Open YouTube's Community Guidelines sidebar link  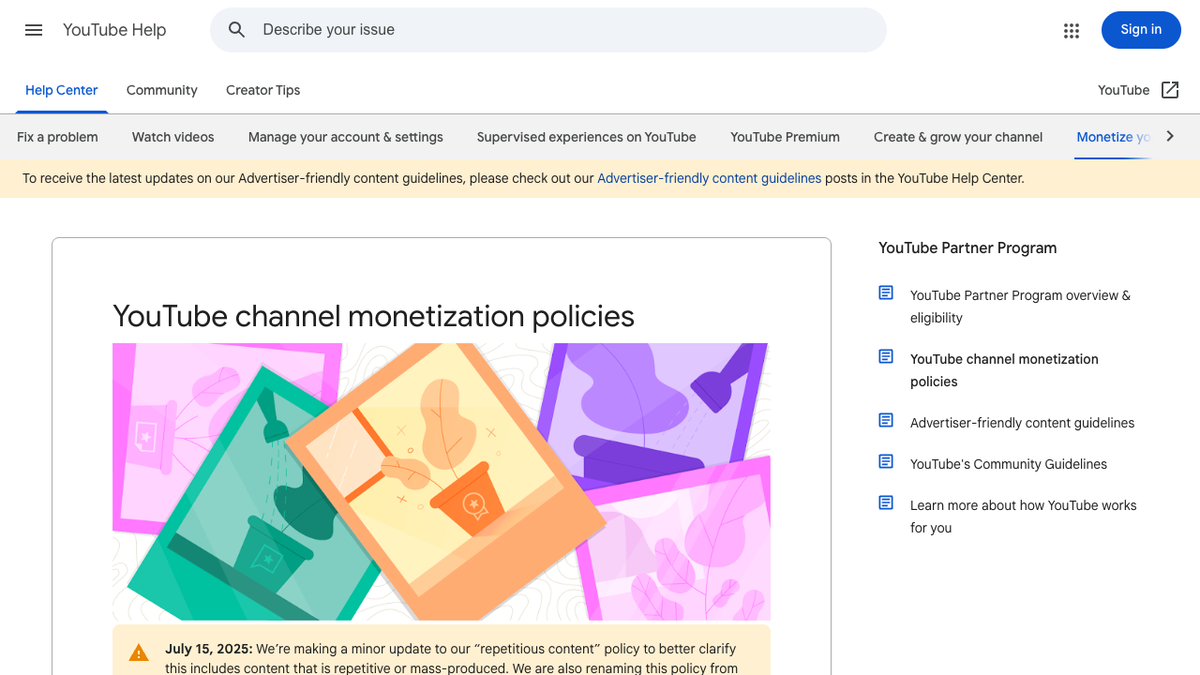click(x=1008, y=464)
